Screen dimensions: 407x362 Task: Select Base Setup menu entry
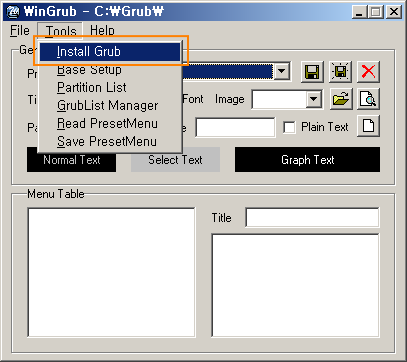pos(110,70)
